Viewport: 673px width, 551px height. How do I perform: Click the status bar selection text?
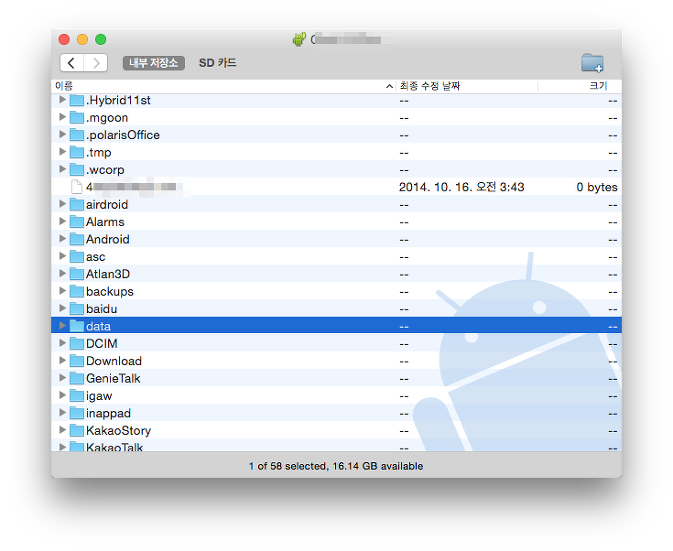[336, 466]
